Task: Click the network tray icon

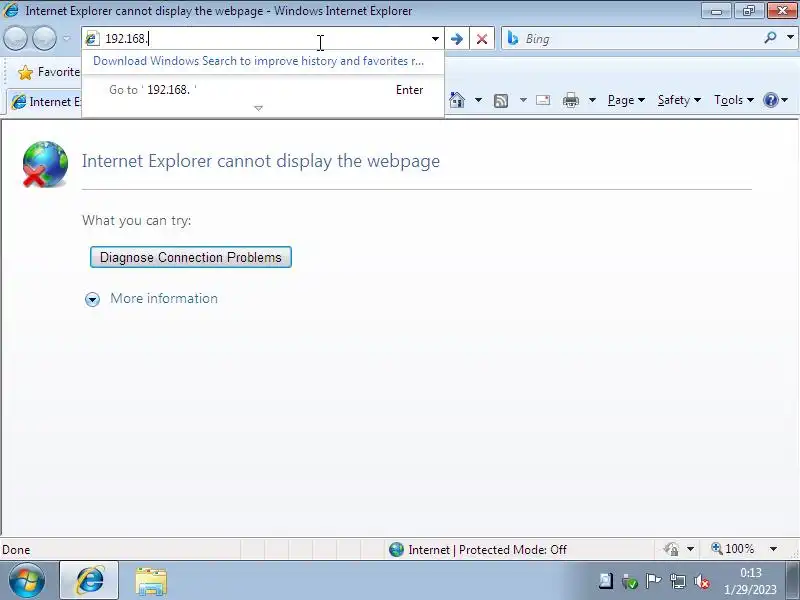Action: click(678, 581)
